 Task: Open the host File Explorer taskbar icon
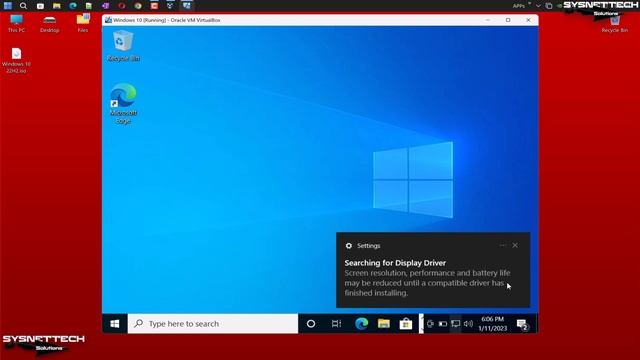pos(56,6)
